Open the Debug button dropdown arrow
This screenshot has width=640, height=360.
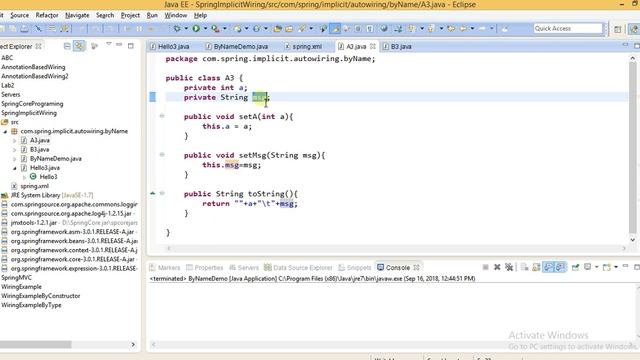186,29
